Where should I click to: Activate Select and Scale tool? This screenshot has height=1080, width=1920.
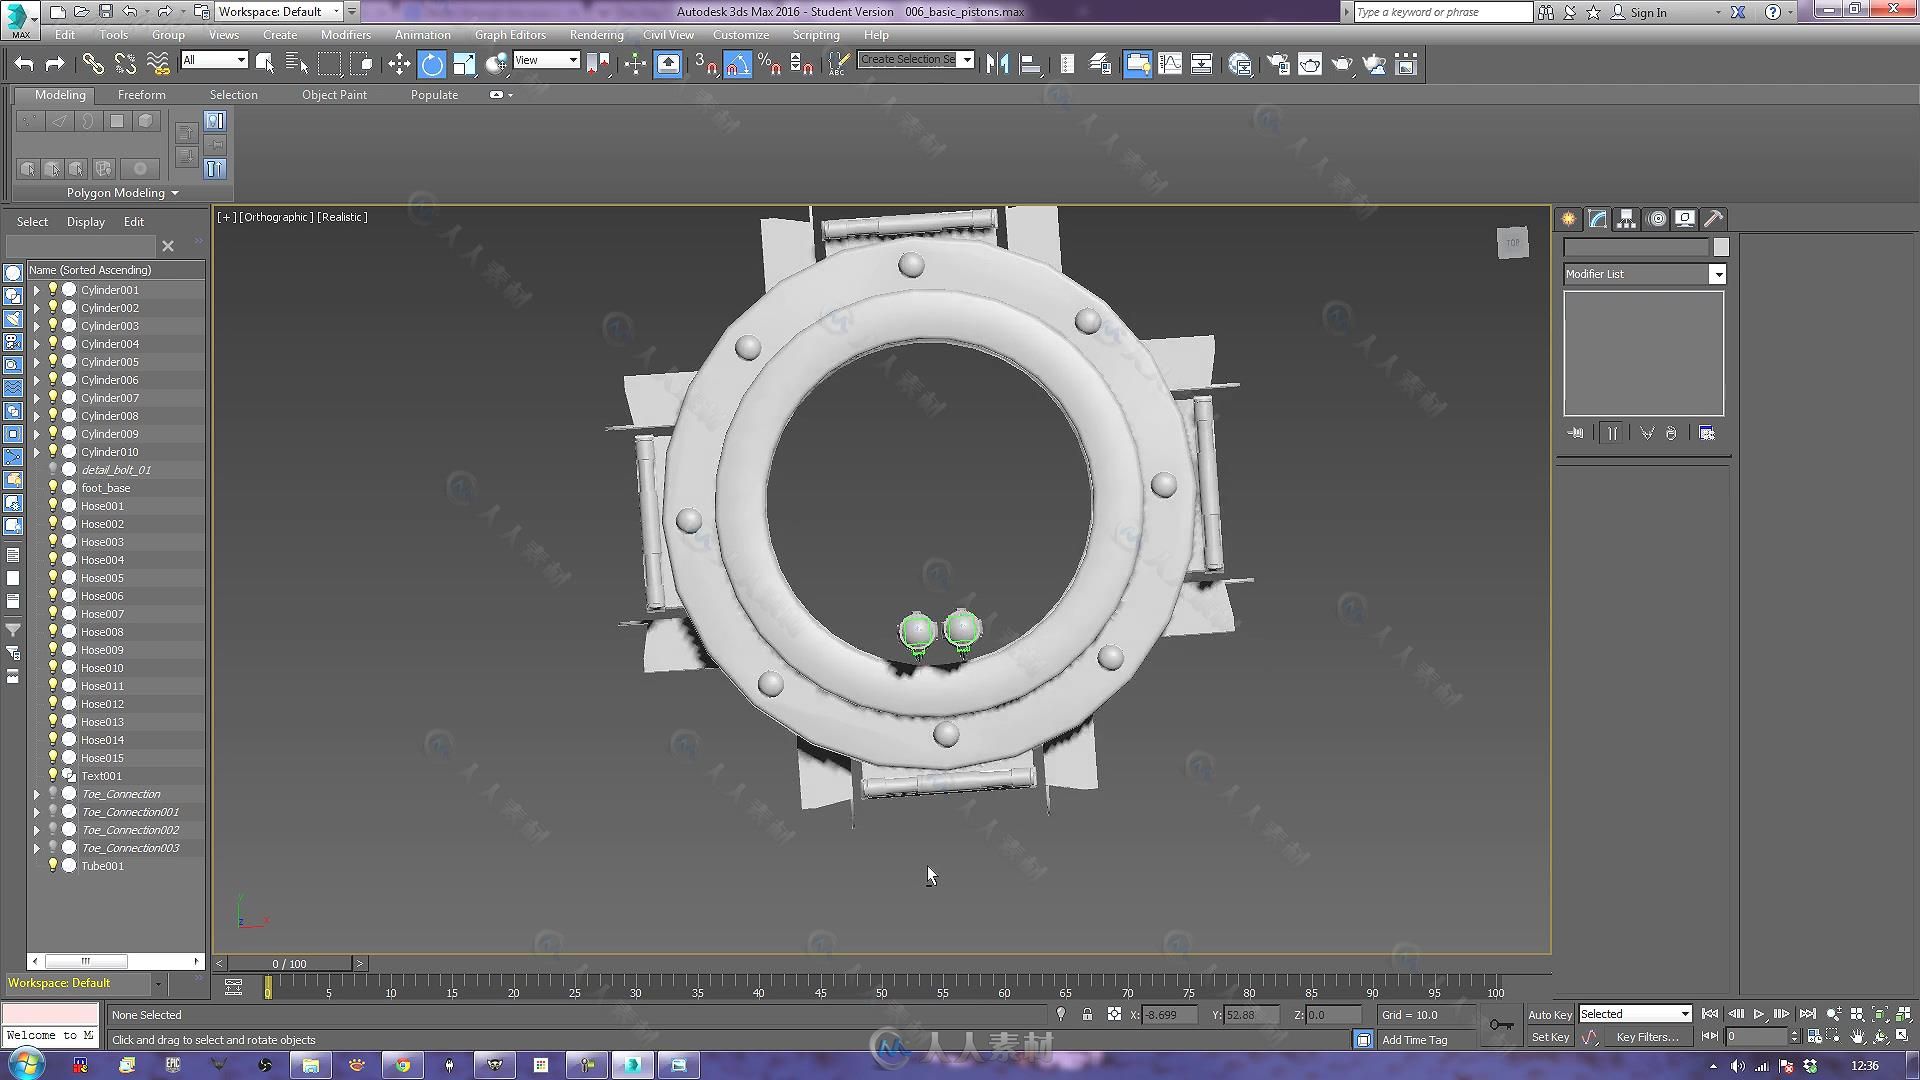tap(464, 64)
